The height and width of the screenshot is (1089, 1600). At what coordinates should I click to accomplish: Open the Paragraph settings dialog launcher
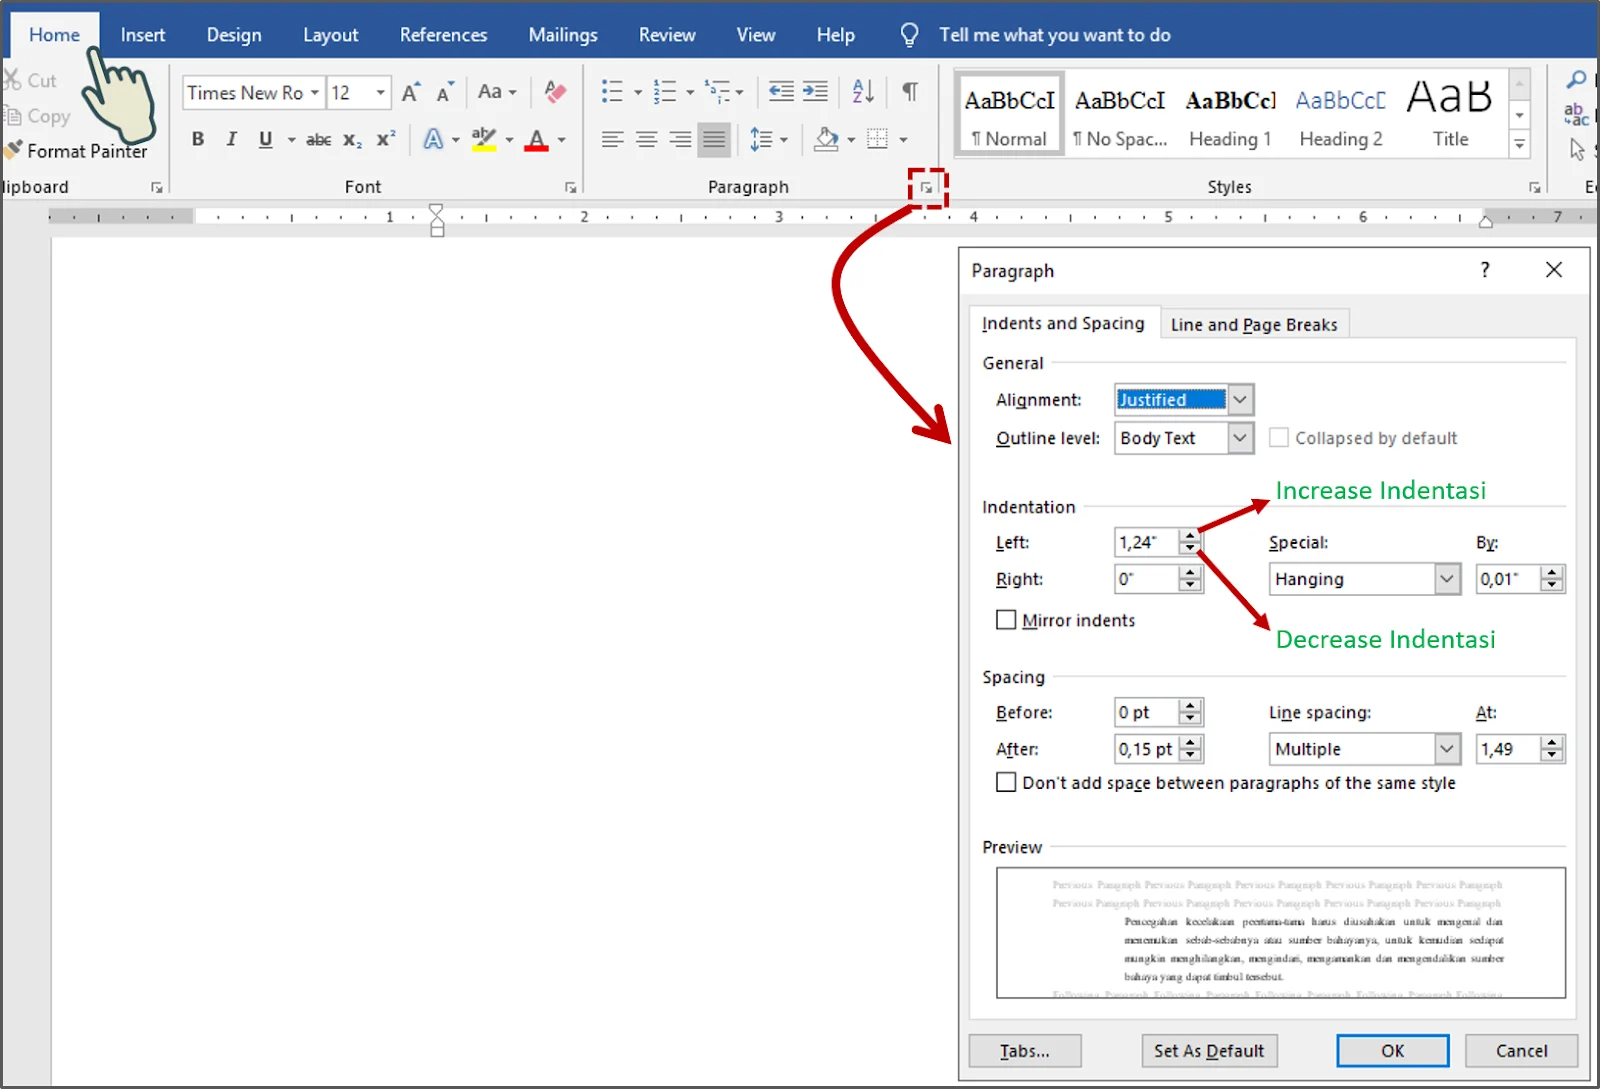point(927,188)
